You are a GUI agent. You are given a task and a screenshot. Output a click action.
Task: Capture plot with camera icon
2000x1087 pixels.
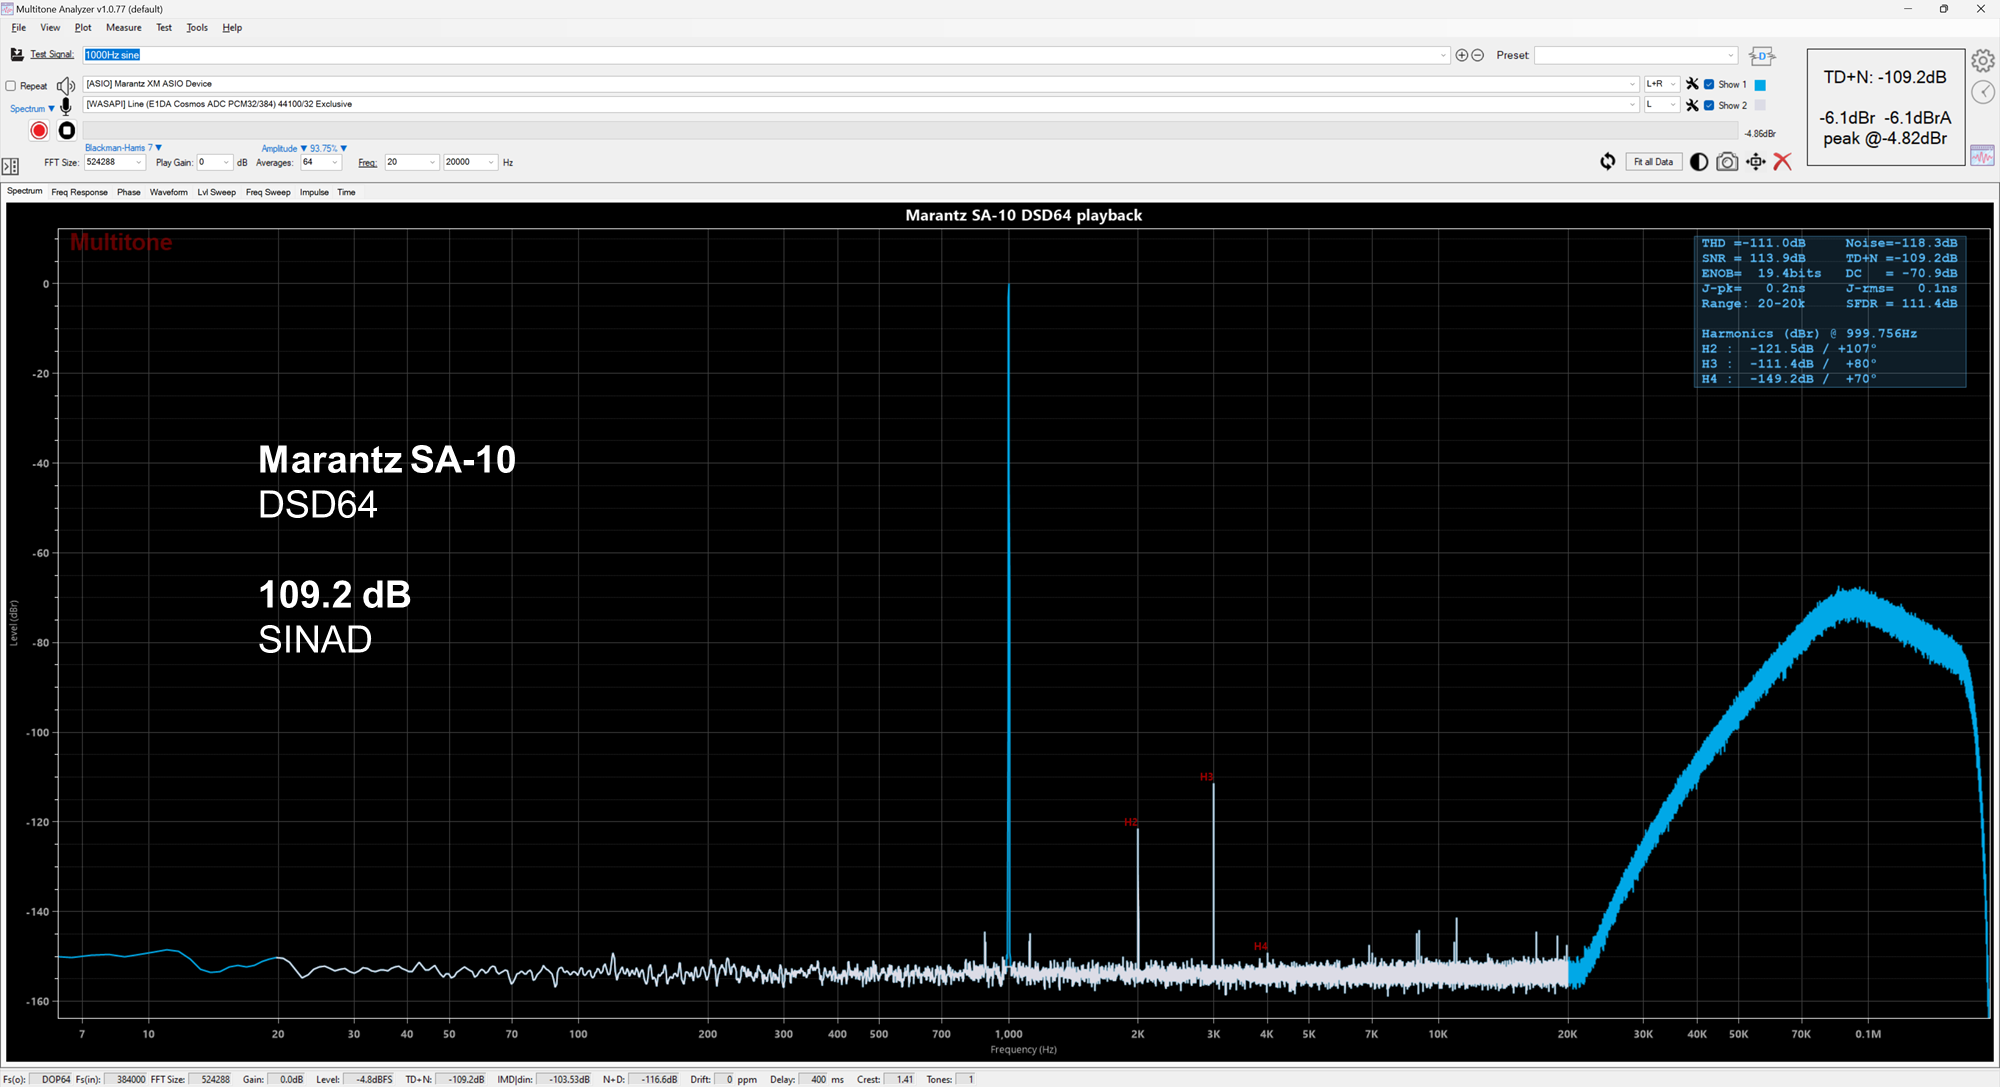1727,161
